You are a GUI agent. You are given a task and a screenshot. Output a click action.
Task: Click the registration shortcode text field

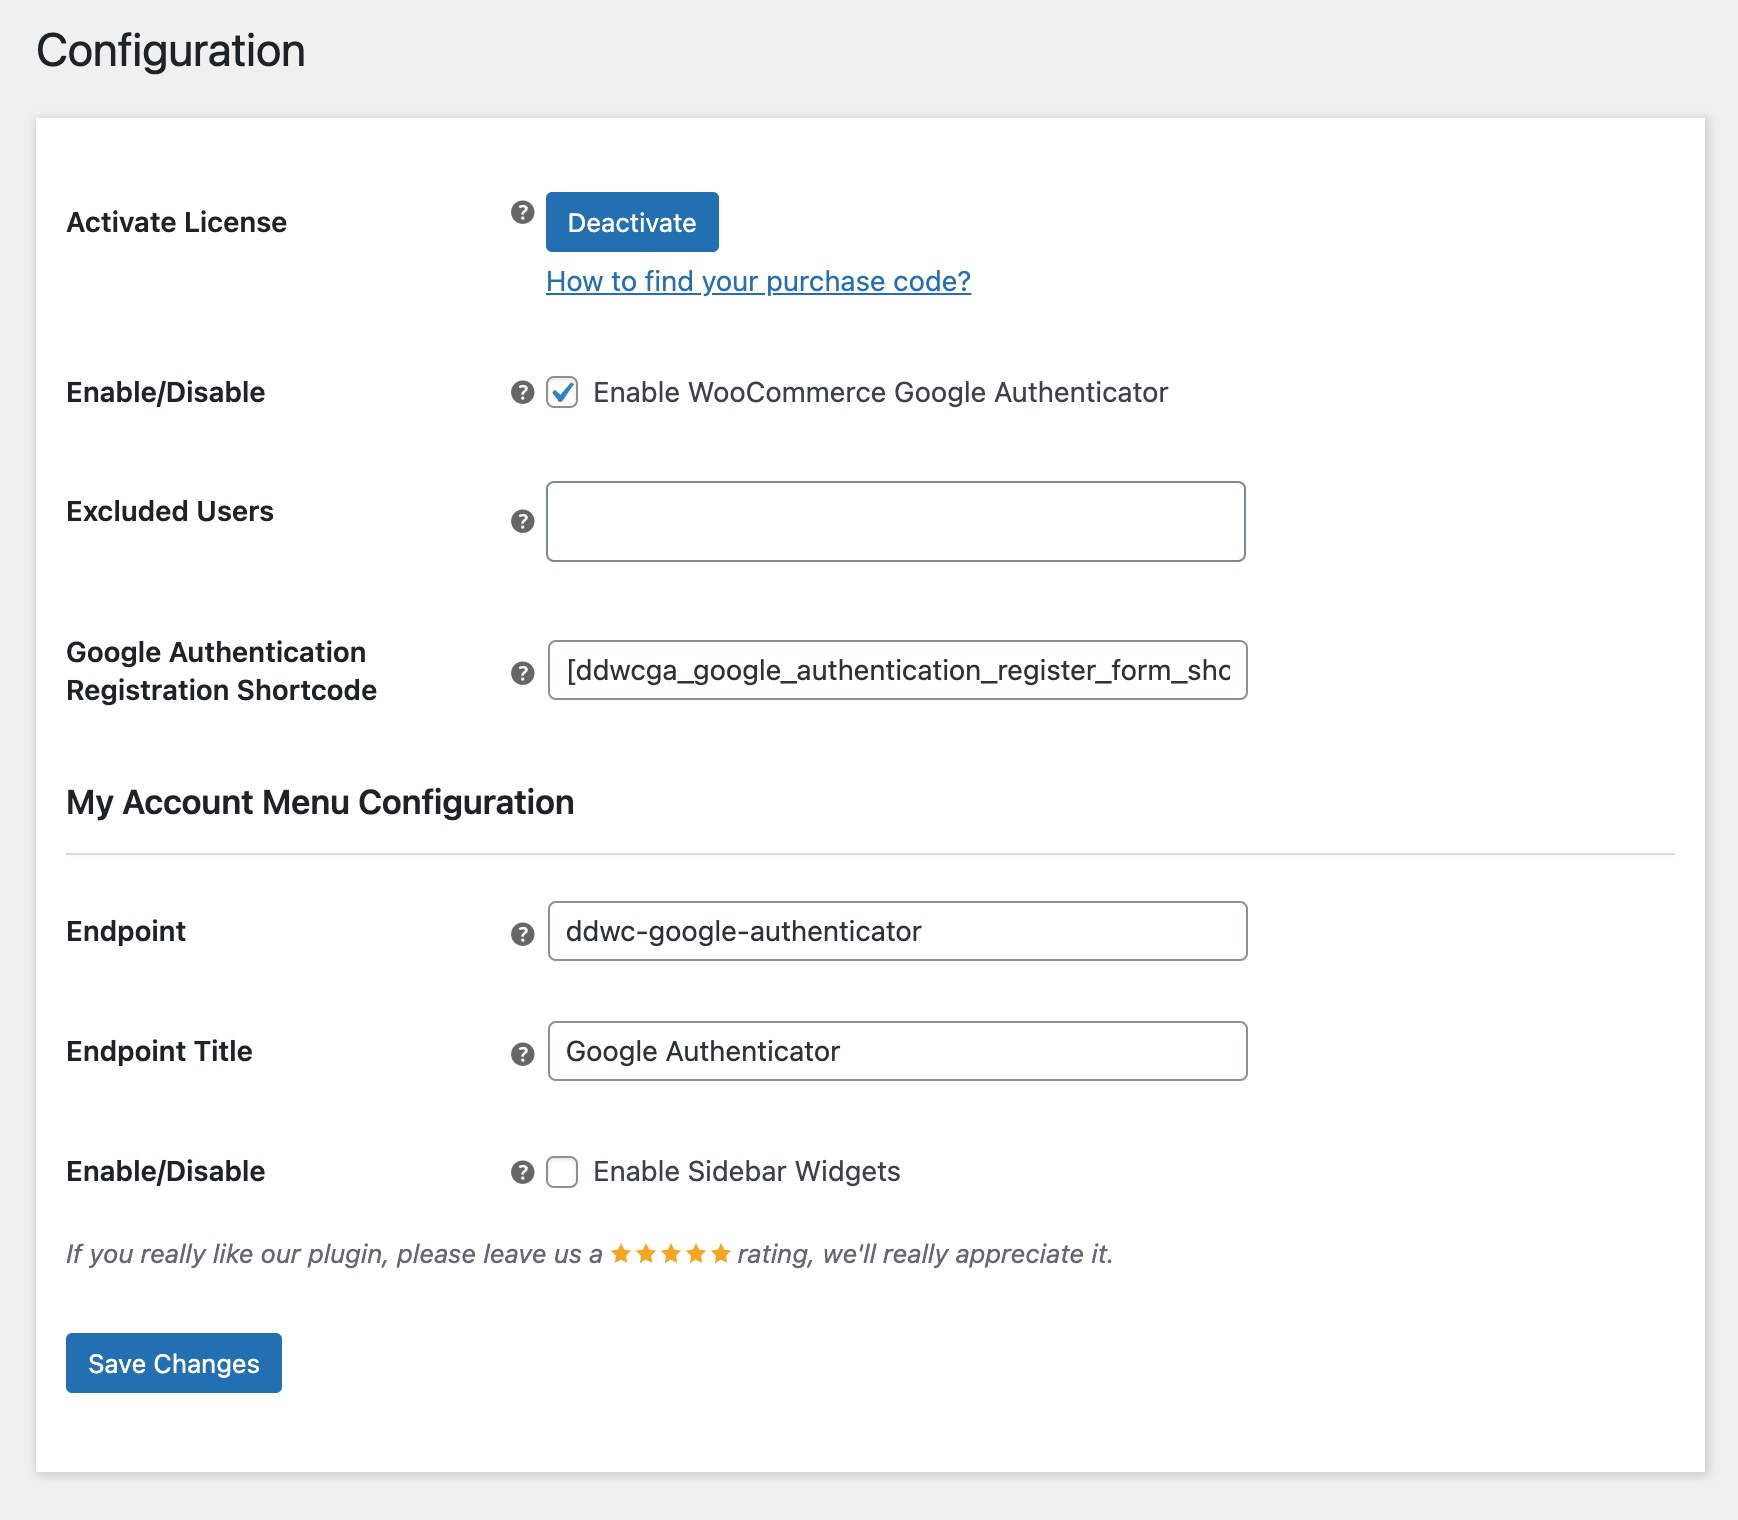click(897, 670)
